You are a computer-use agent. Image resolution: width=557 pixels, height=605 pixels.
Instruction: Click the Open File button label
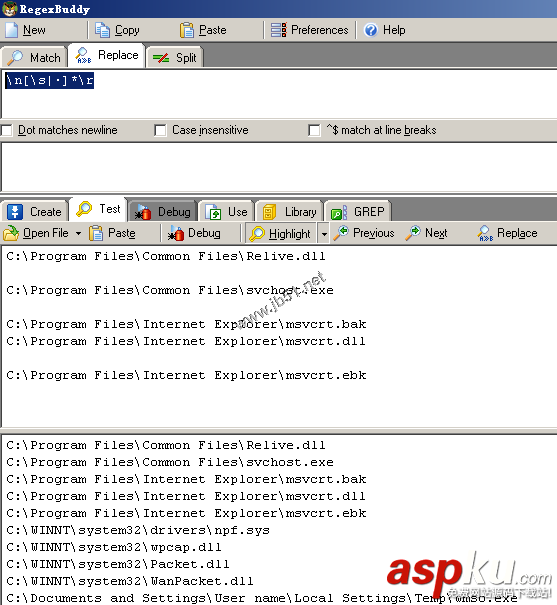pyautogui.click(x=46, y=233)
